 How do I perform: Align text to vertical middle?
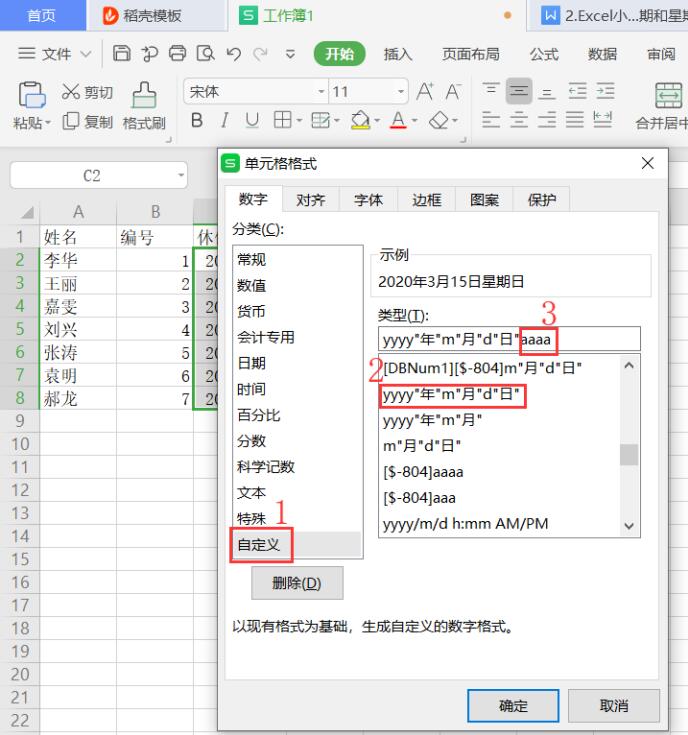pyautogui.click(x=519, y=90)
